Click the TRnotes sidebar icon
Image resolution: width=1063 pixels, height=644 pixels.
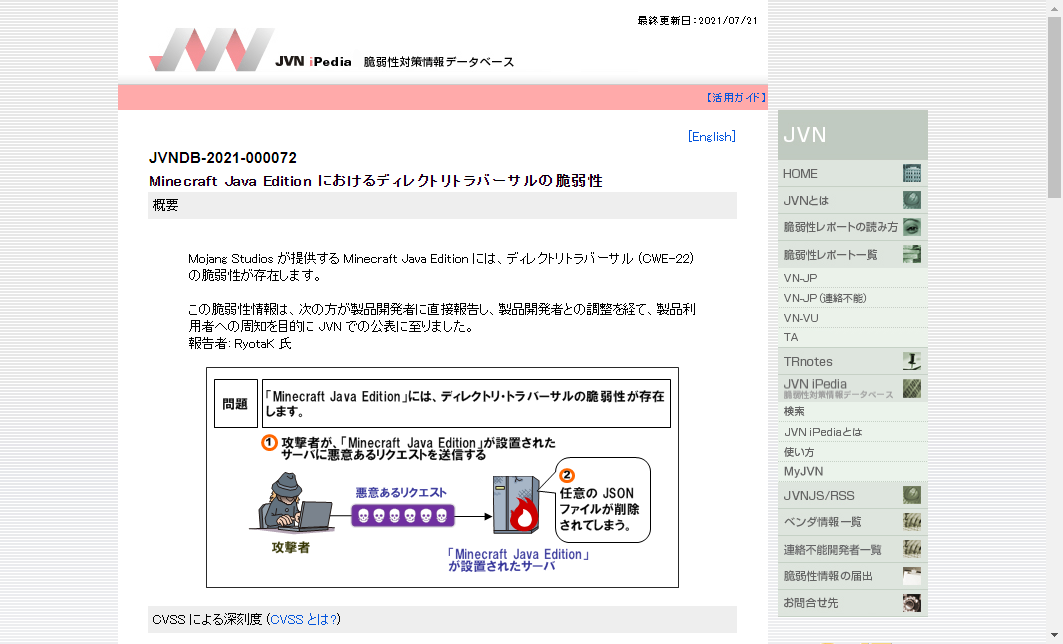point(910,361)
